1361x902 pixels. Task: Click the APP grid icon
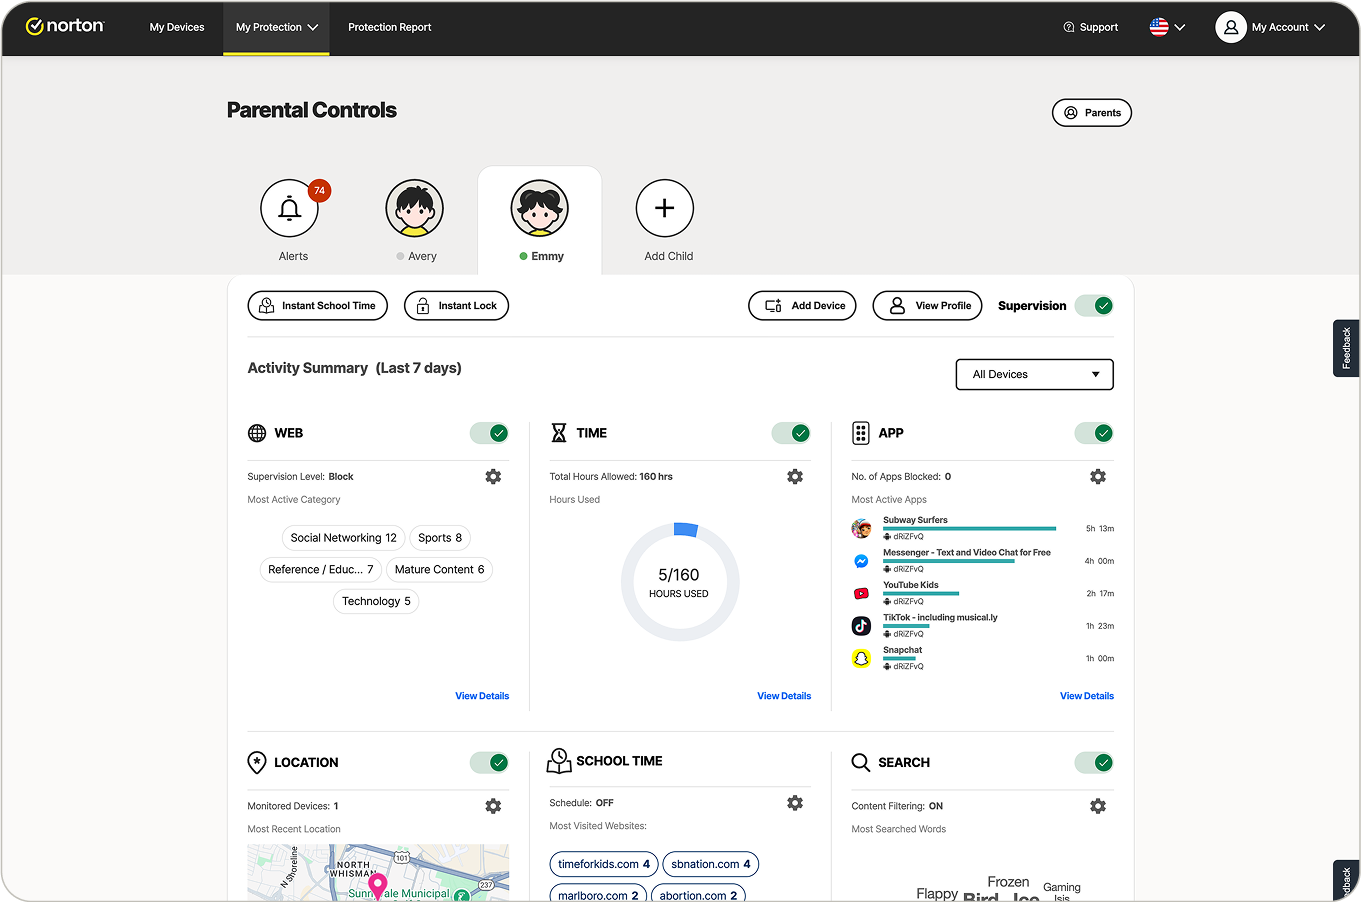(861, 433)
